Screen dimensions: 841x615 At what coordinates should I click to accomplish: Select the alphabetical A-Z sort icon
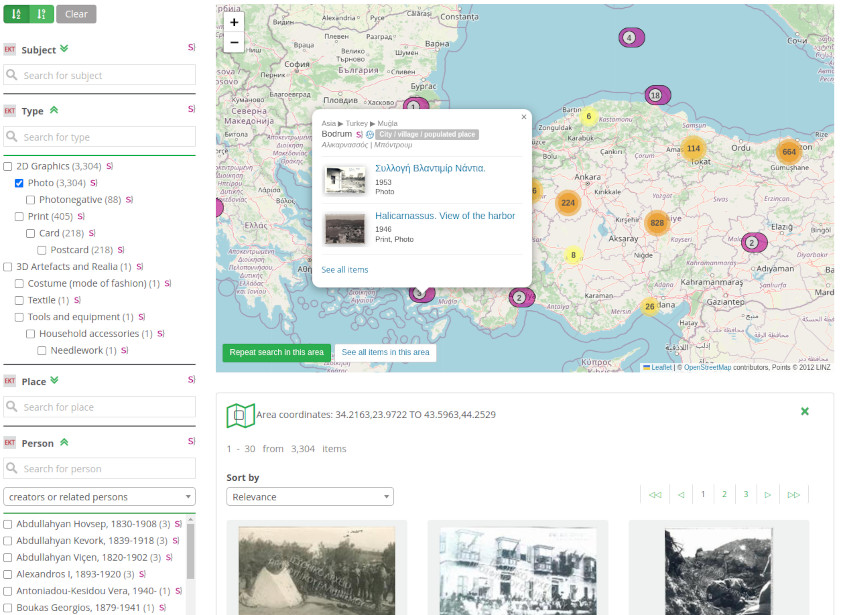14,14
